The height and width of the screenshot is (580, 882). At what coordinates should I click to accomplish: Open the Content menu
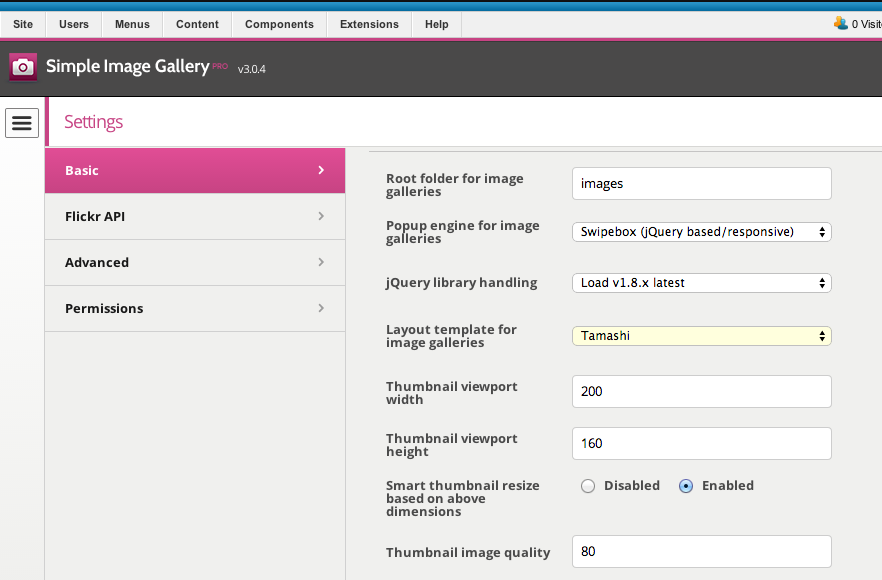(x=197, y=24)
